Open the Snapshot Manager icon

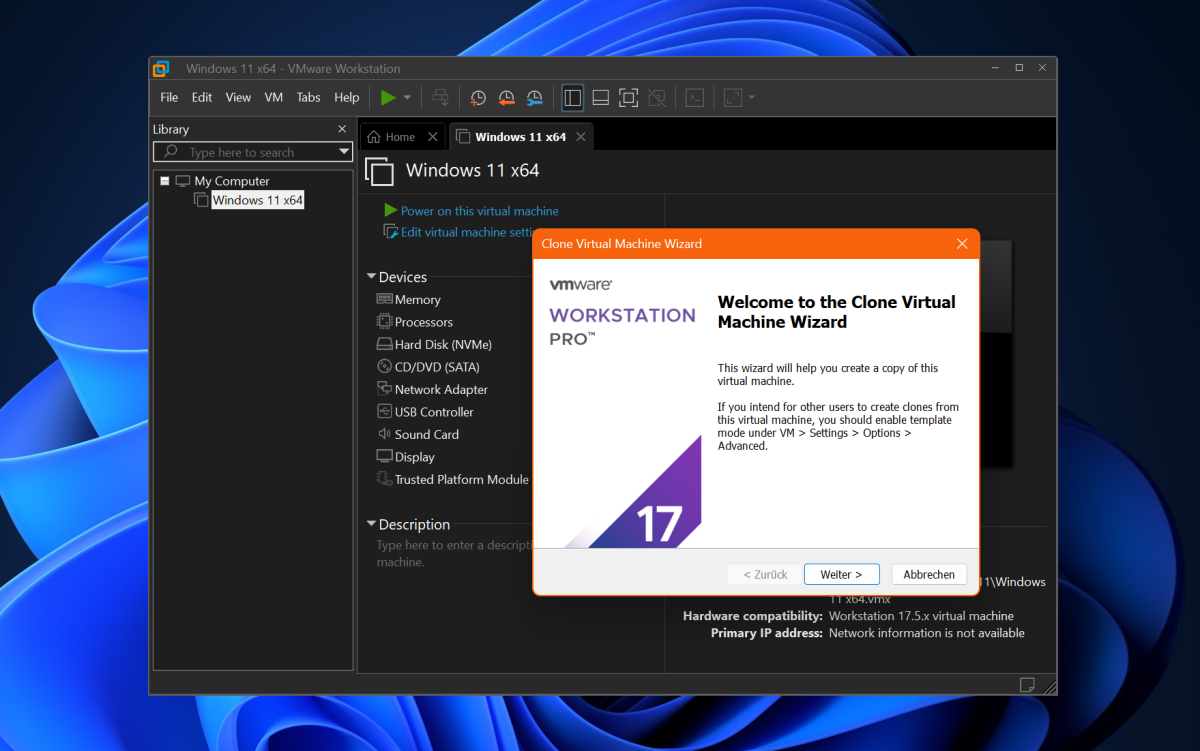533,97
